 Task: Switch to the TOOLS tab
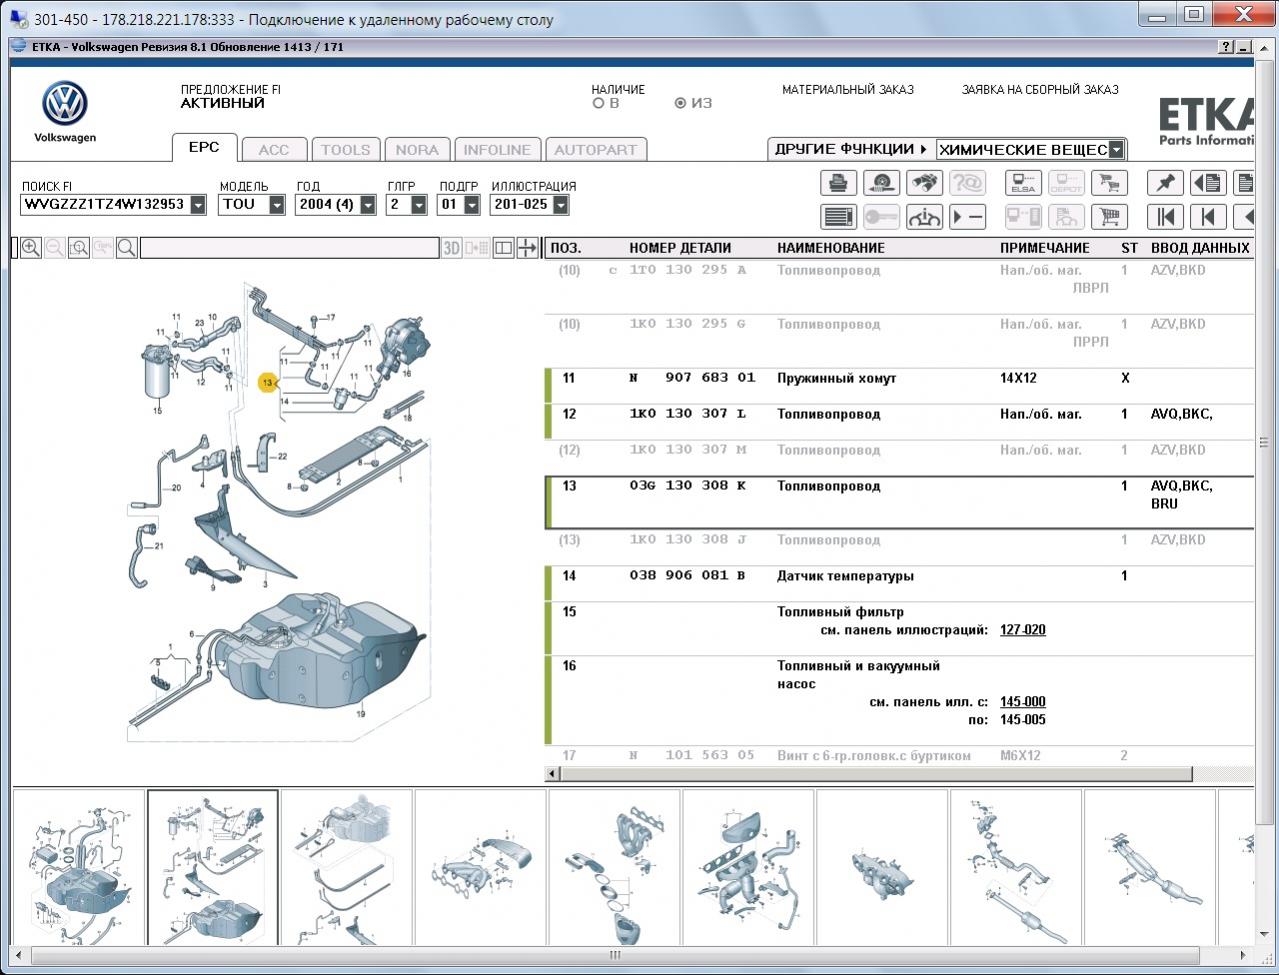345,150
